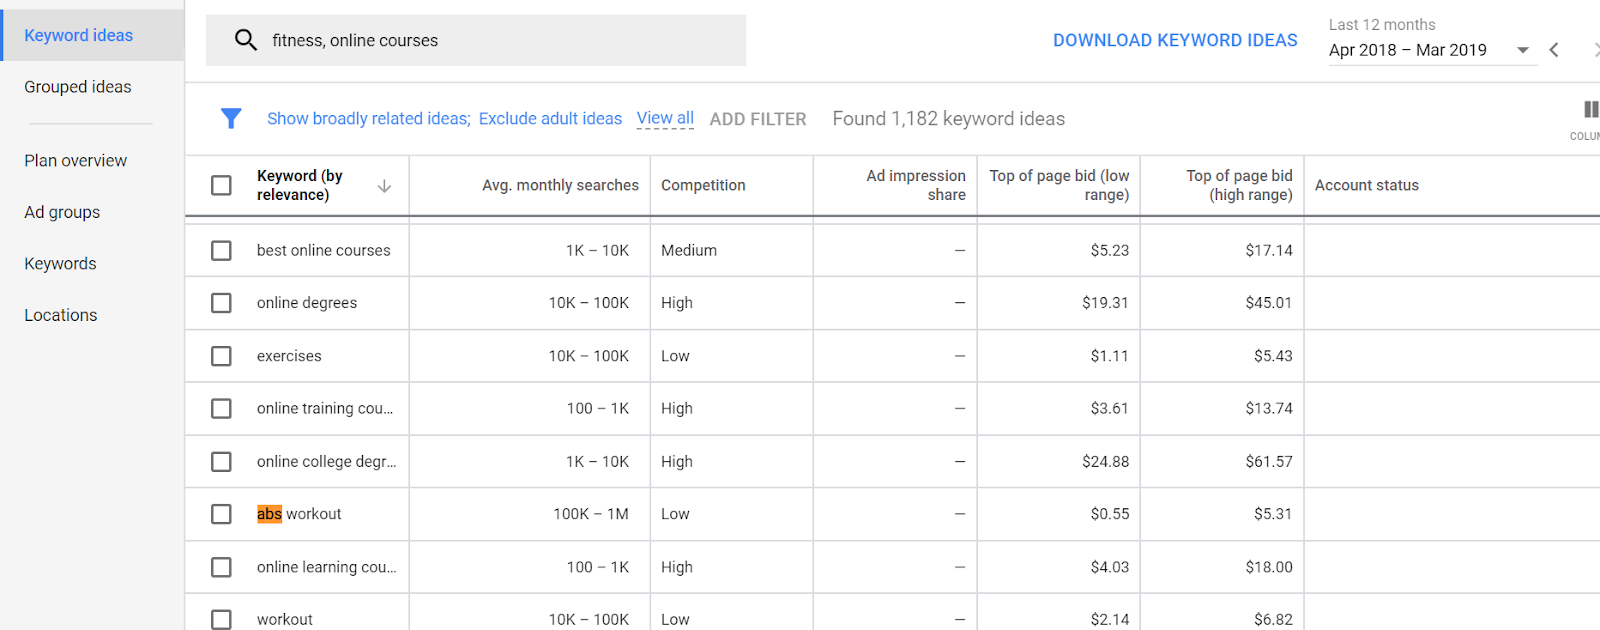Click the Competition column header

tap(703, 186)
